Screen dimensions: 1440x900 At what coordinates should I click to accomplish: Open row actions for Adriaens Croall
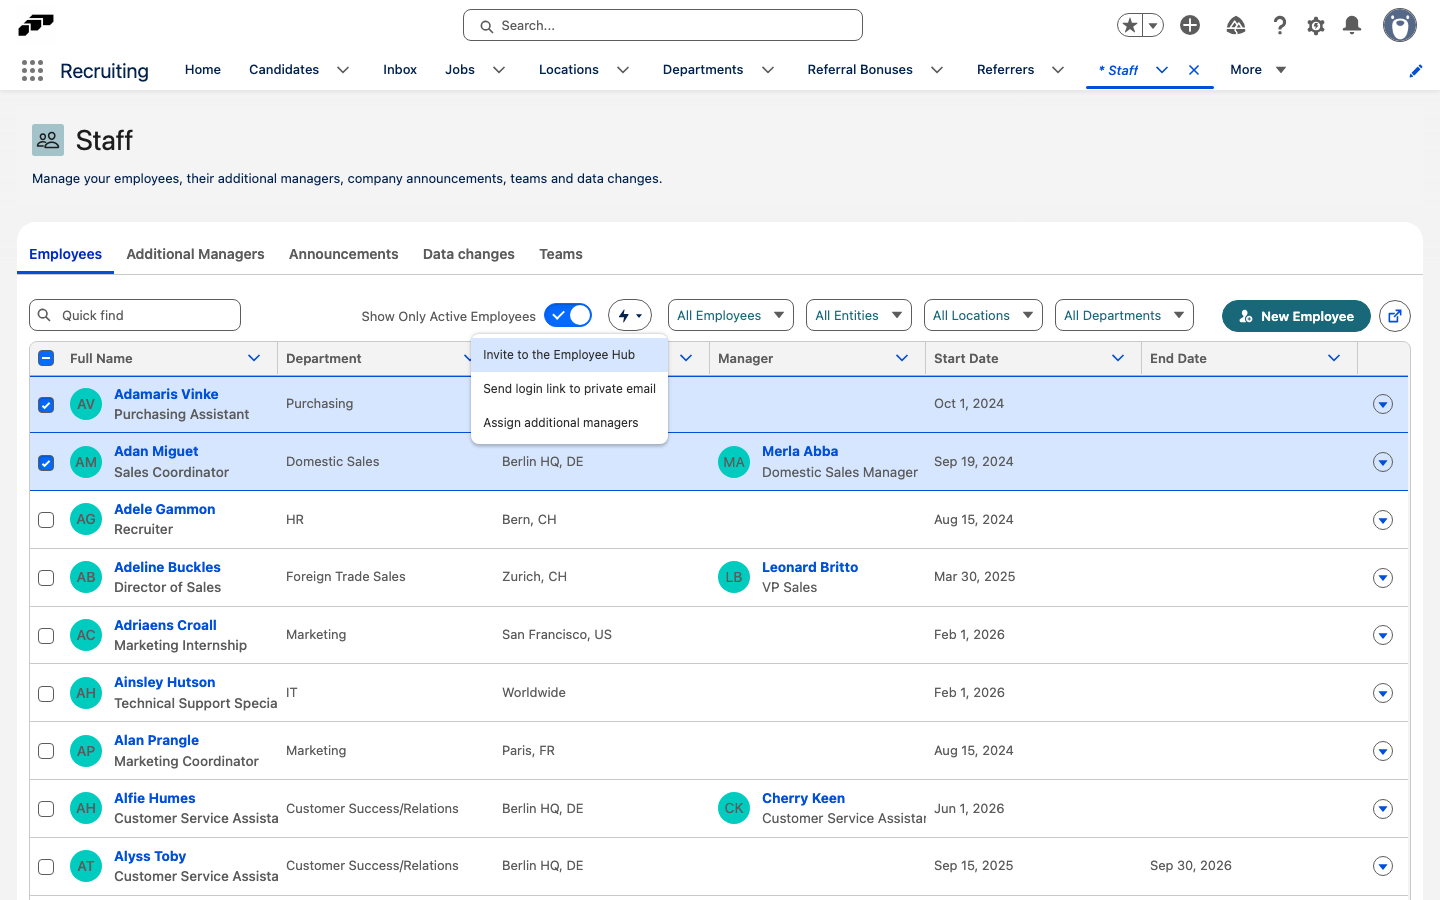click(1383, 635)
